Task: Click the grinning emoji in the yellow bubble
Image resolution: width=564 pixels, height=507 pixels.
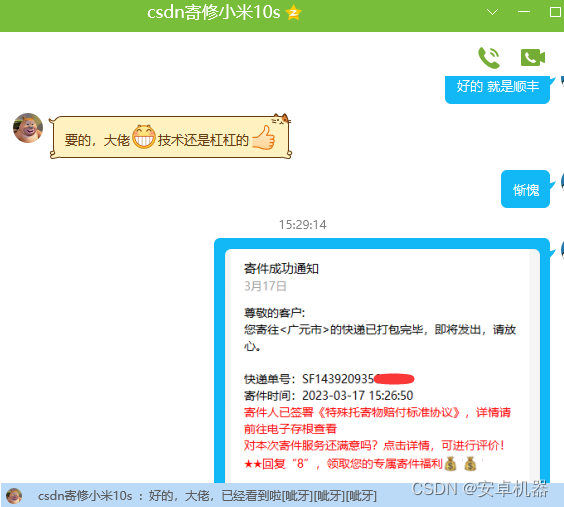Action: 144,137
